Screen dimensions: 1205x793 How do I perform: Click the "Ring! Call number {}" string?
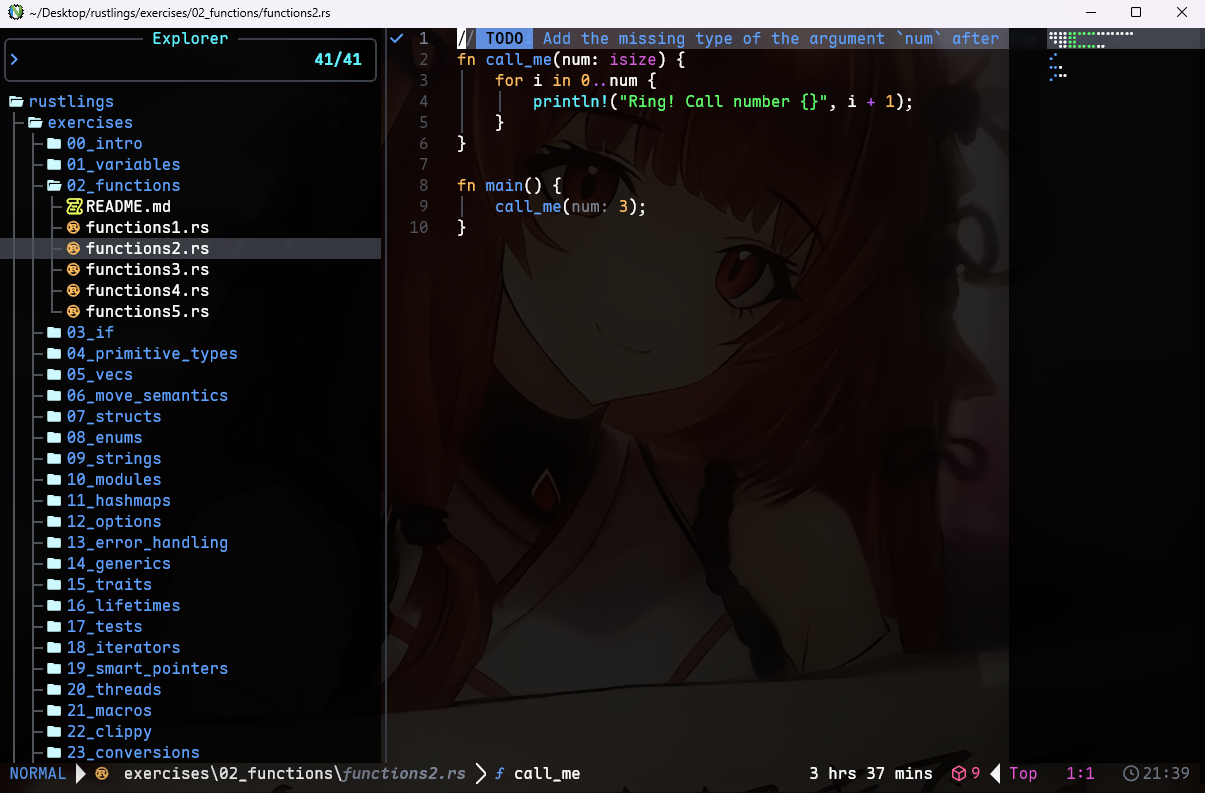coord(724,102)
